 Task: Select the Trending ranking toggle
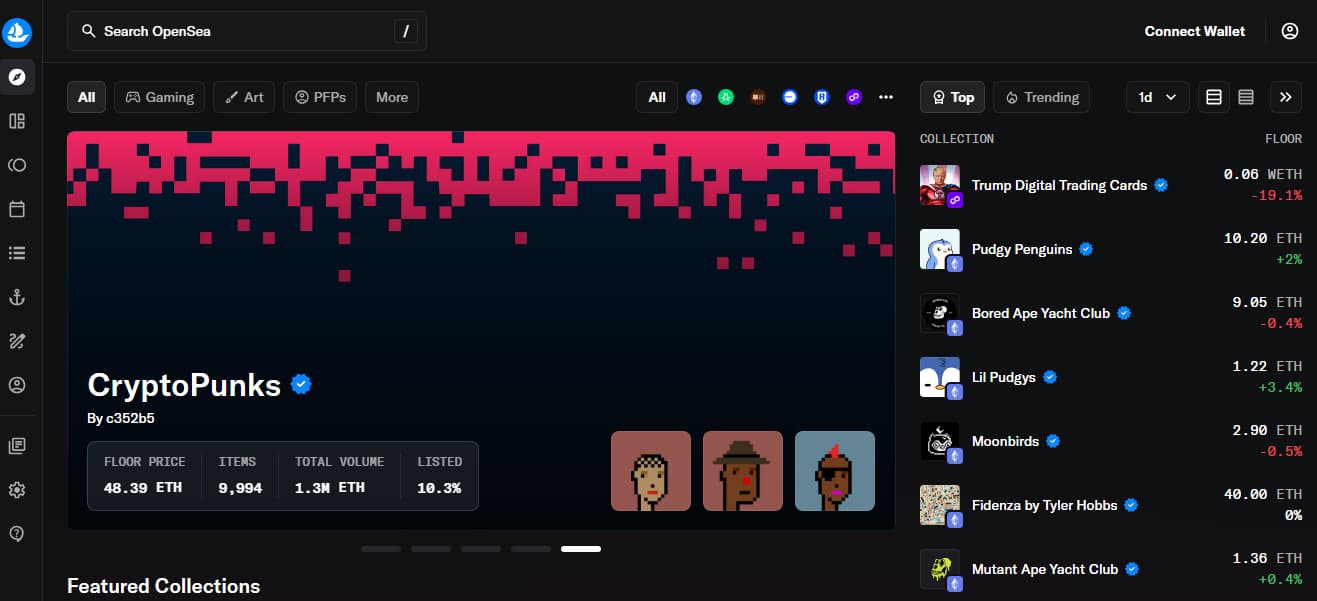coord(1041,97)
